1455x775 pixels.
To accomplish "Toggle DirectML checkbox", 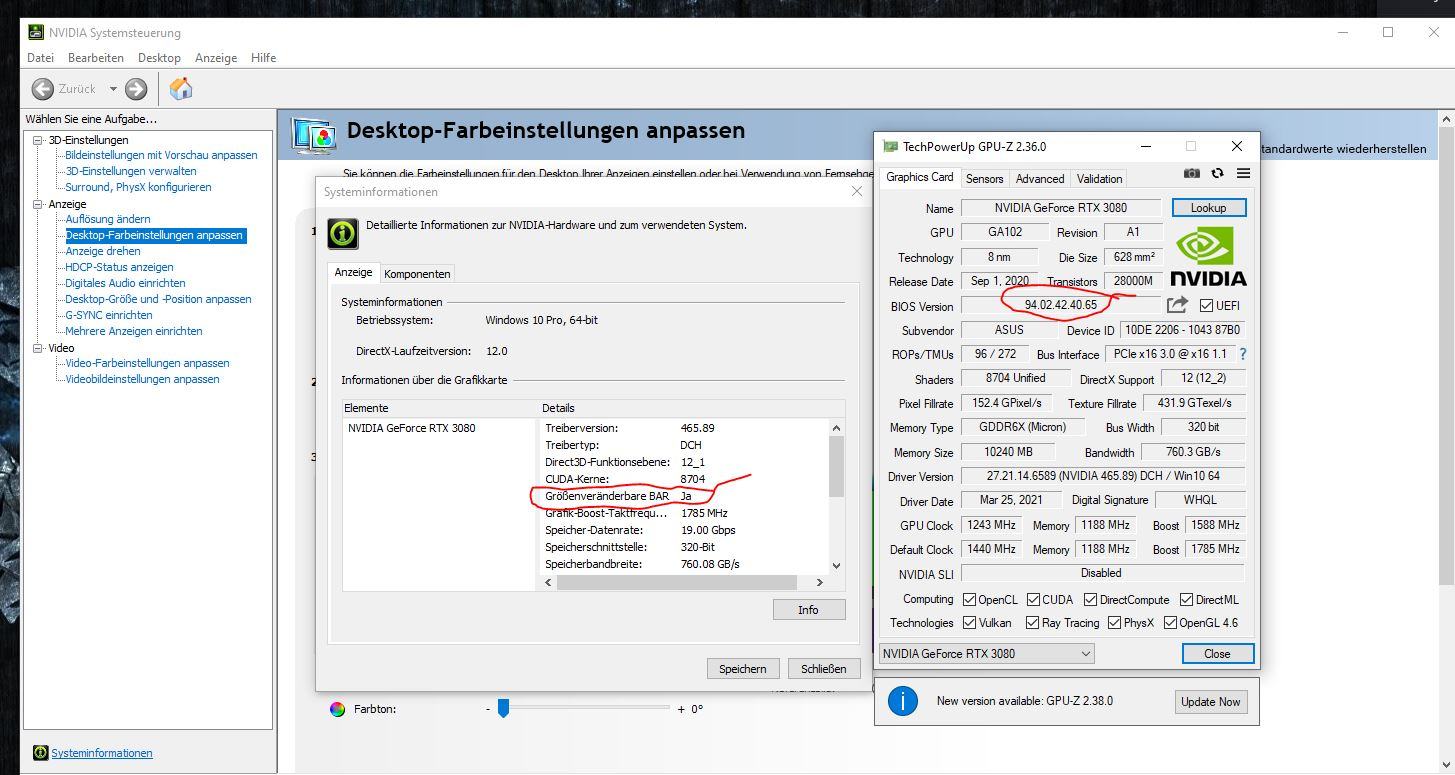I will coord(1186,600).
